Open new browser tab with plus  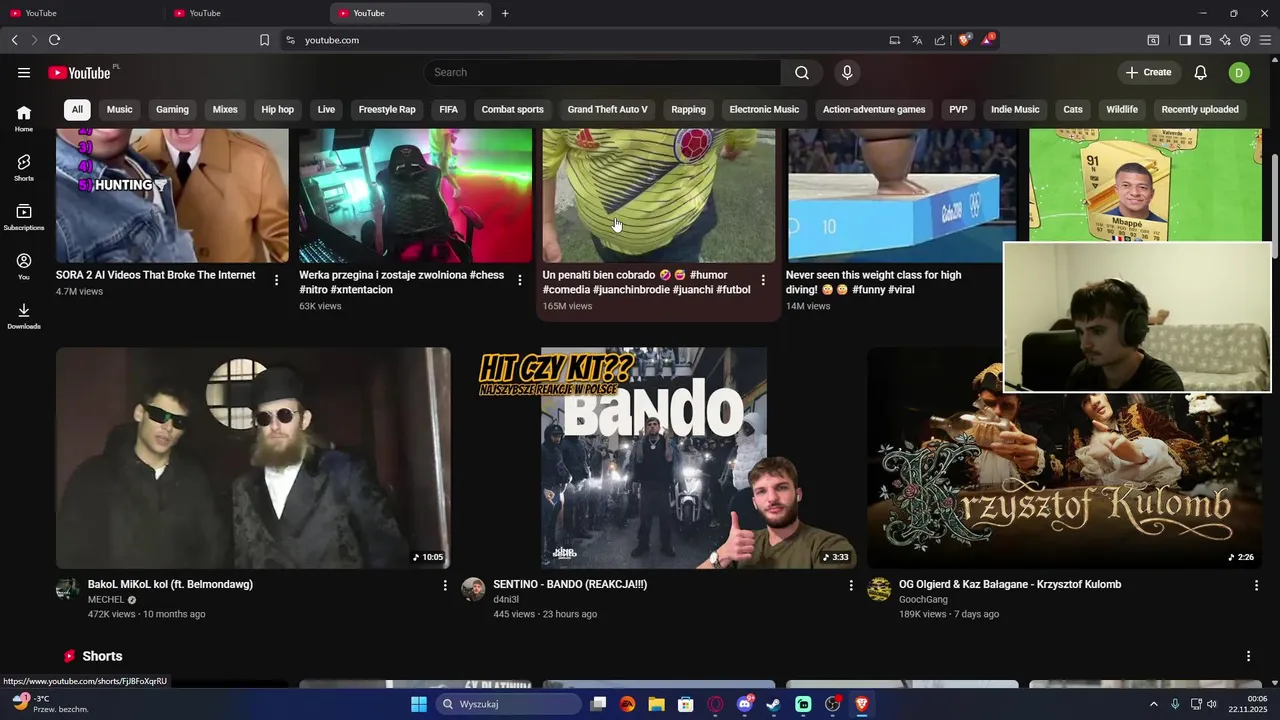505,13
